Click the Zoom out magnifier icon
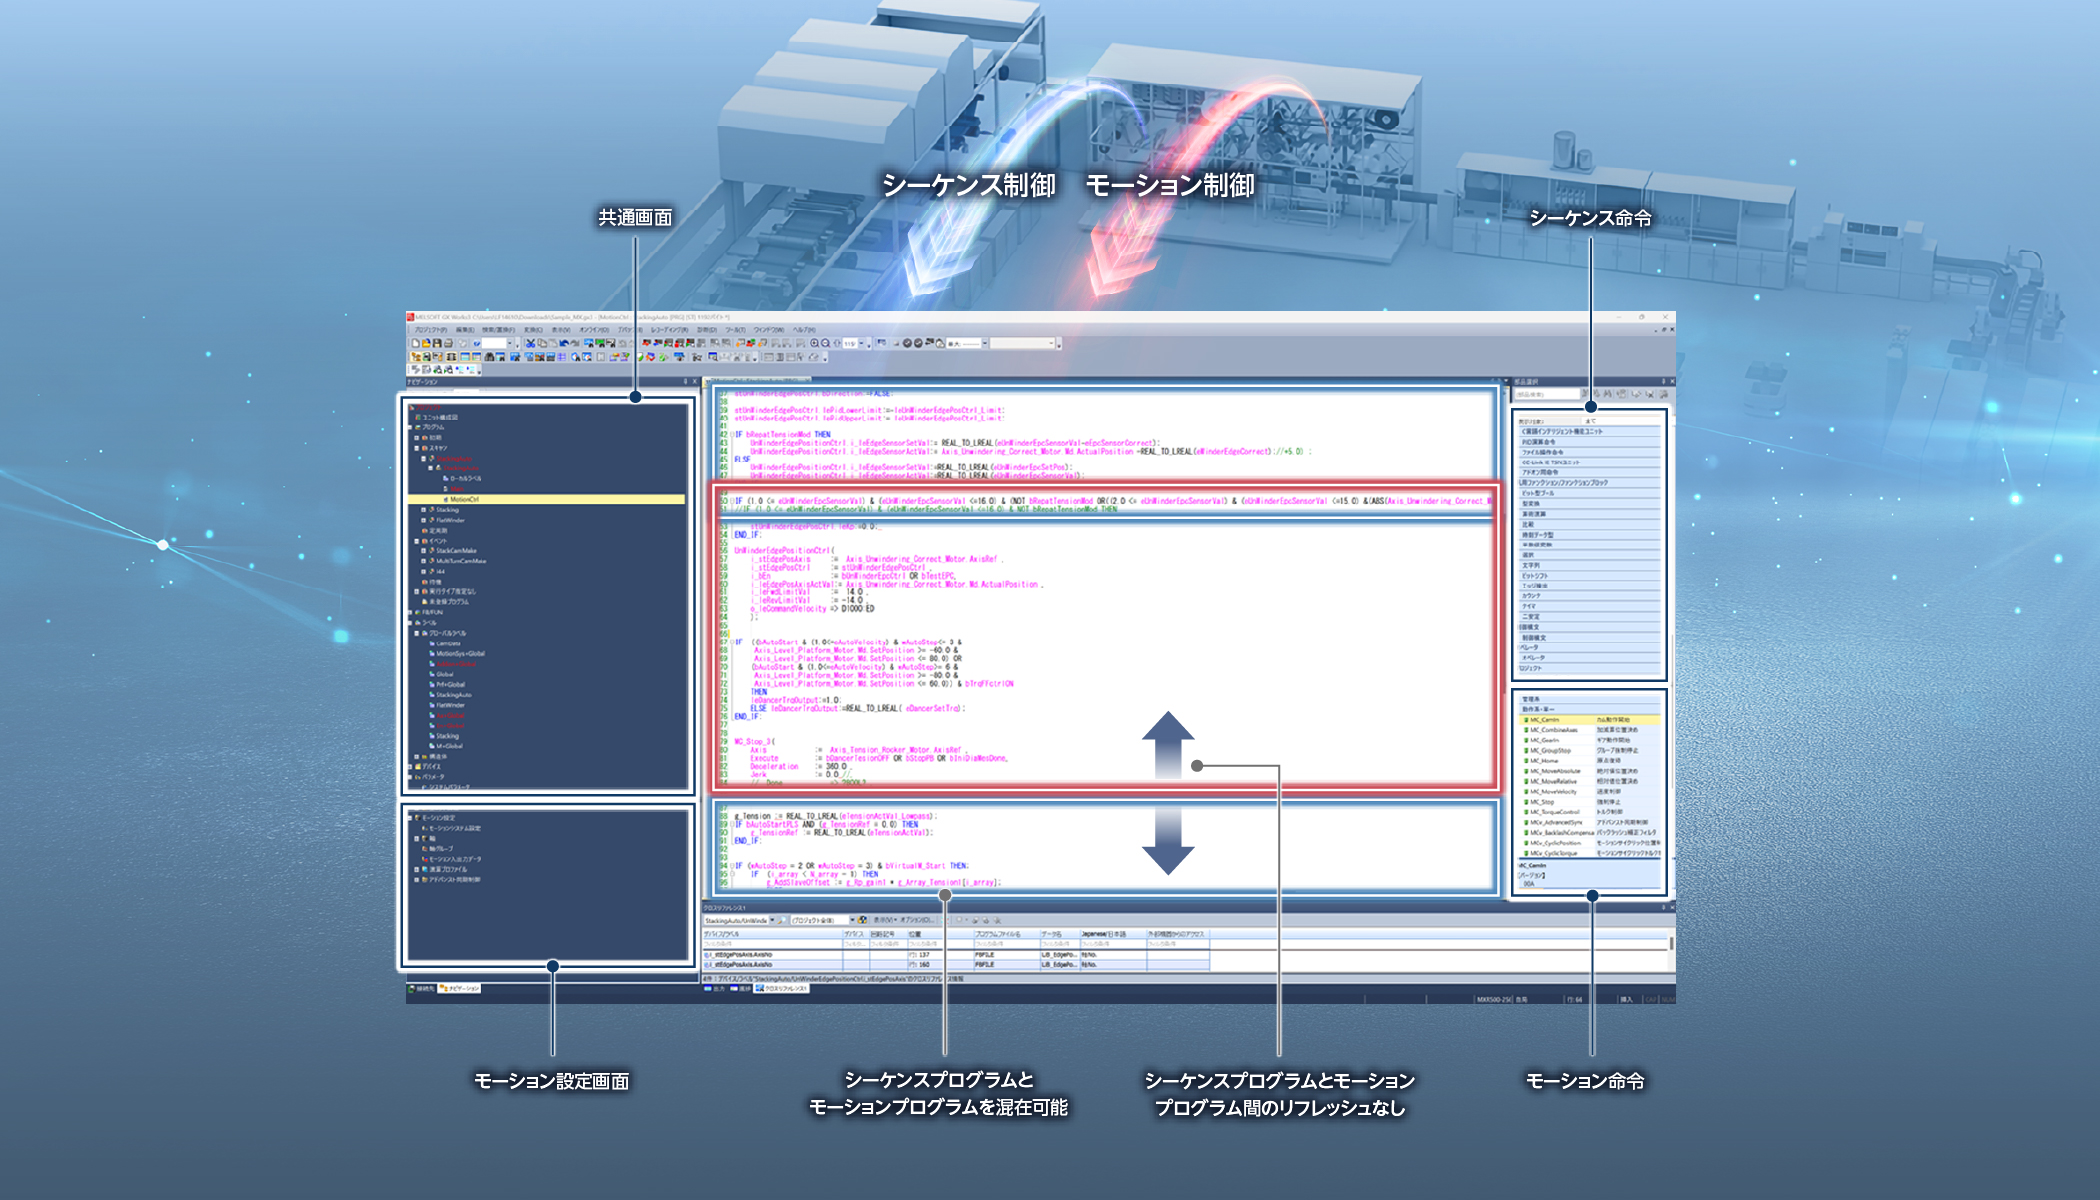This screenshot has height=1200, width=2100. point(825,343)
